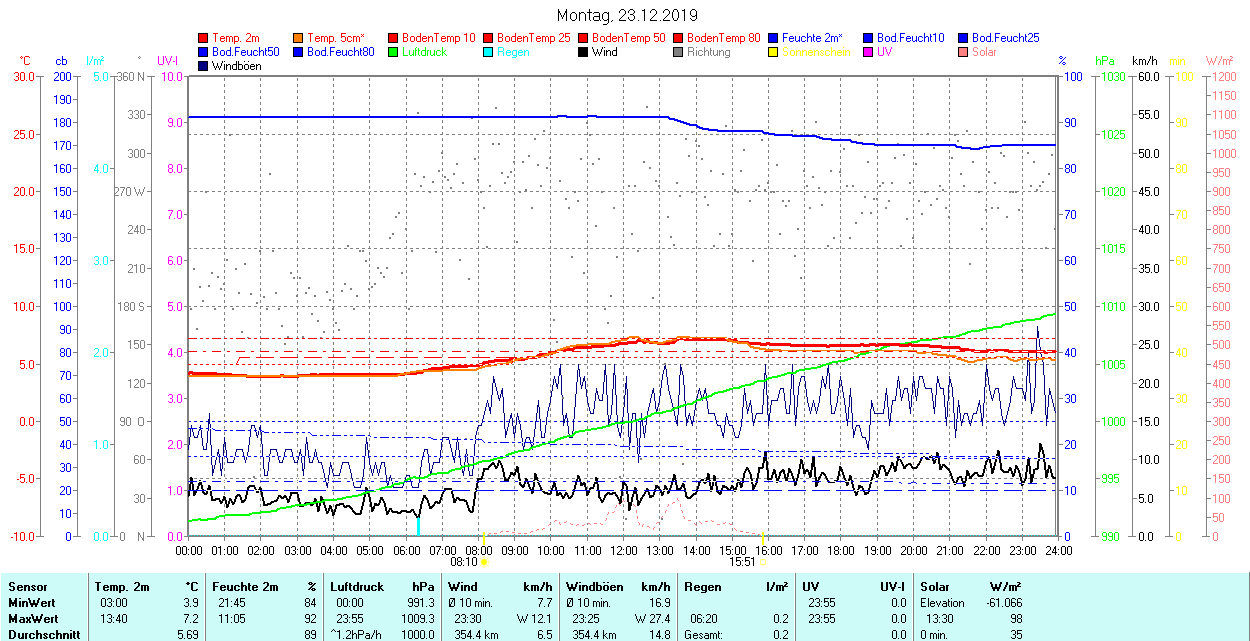Viewport: 1250px width, 641px height.
Task: Select the MaxWert row label
Action: (x=34, y=619)
